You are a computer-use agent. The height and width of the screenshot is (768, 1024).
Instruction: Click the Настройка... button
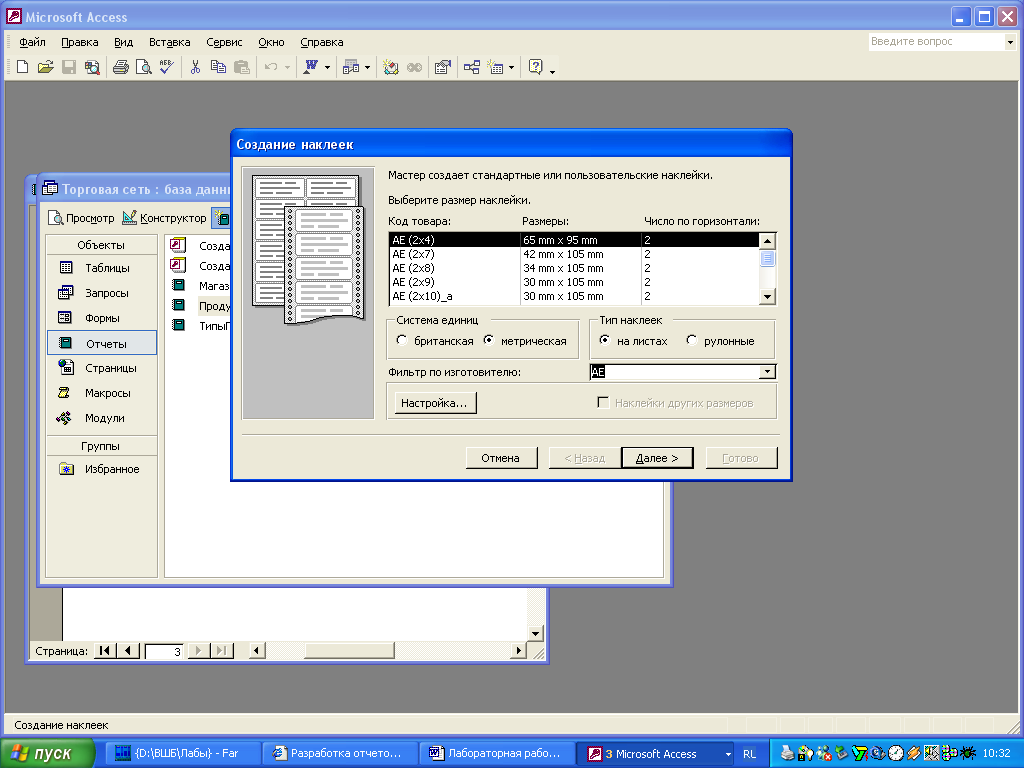(x=435, y=403)
